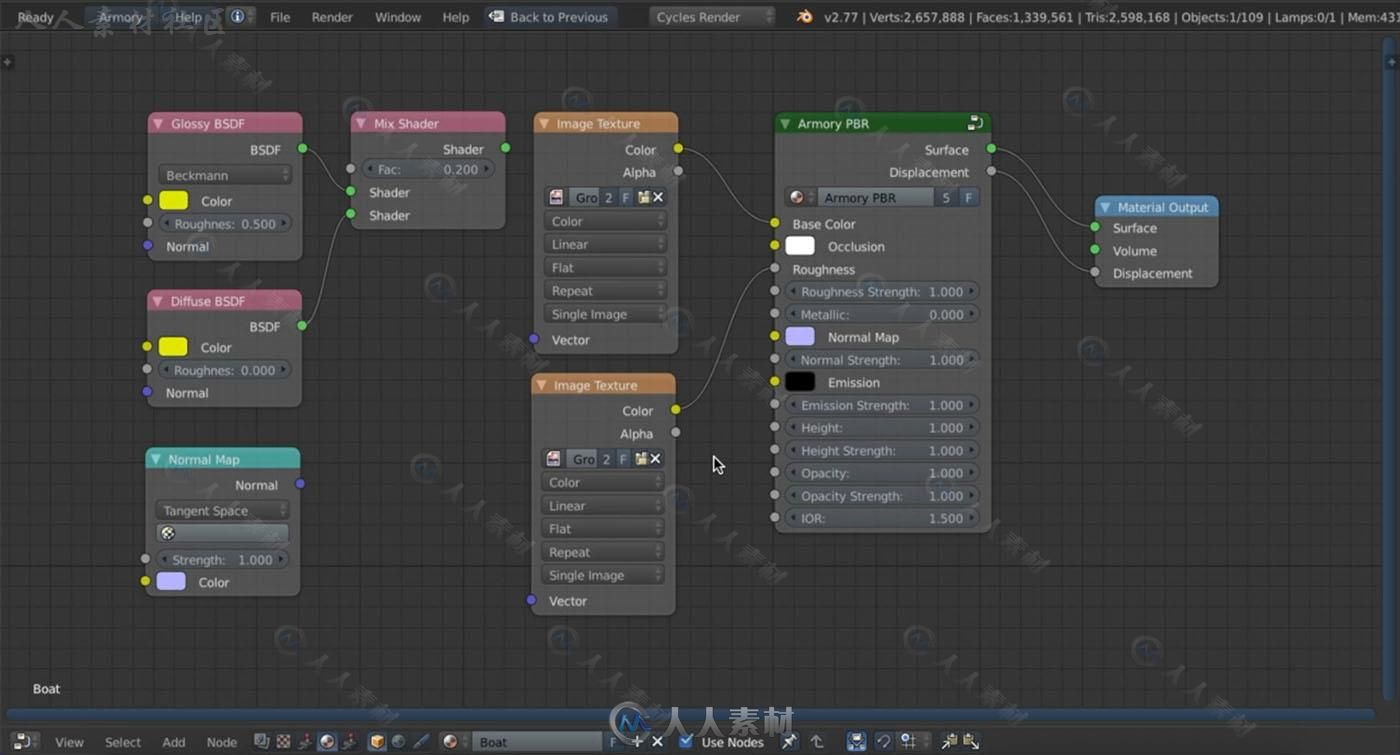Collapse the Normal Map node
Viewport: 1400px width, 755px height.
pyautogui.click(x=155, y=459)
